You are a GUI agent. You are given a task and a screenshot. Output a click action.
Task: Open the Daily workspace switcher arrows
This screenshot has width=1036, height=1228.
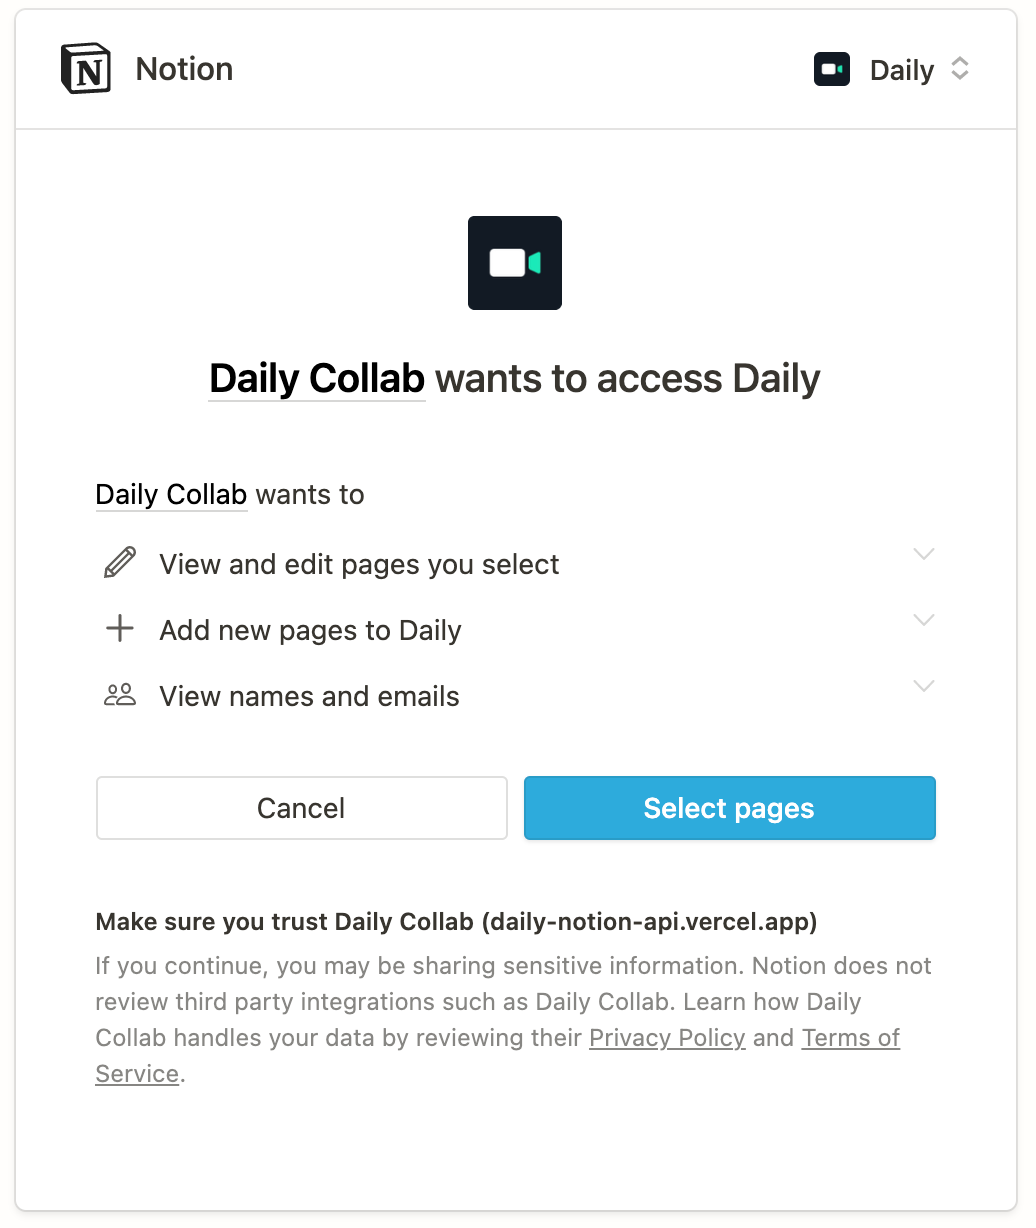pos(960,69)
